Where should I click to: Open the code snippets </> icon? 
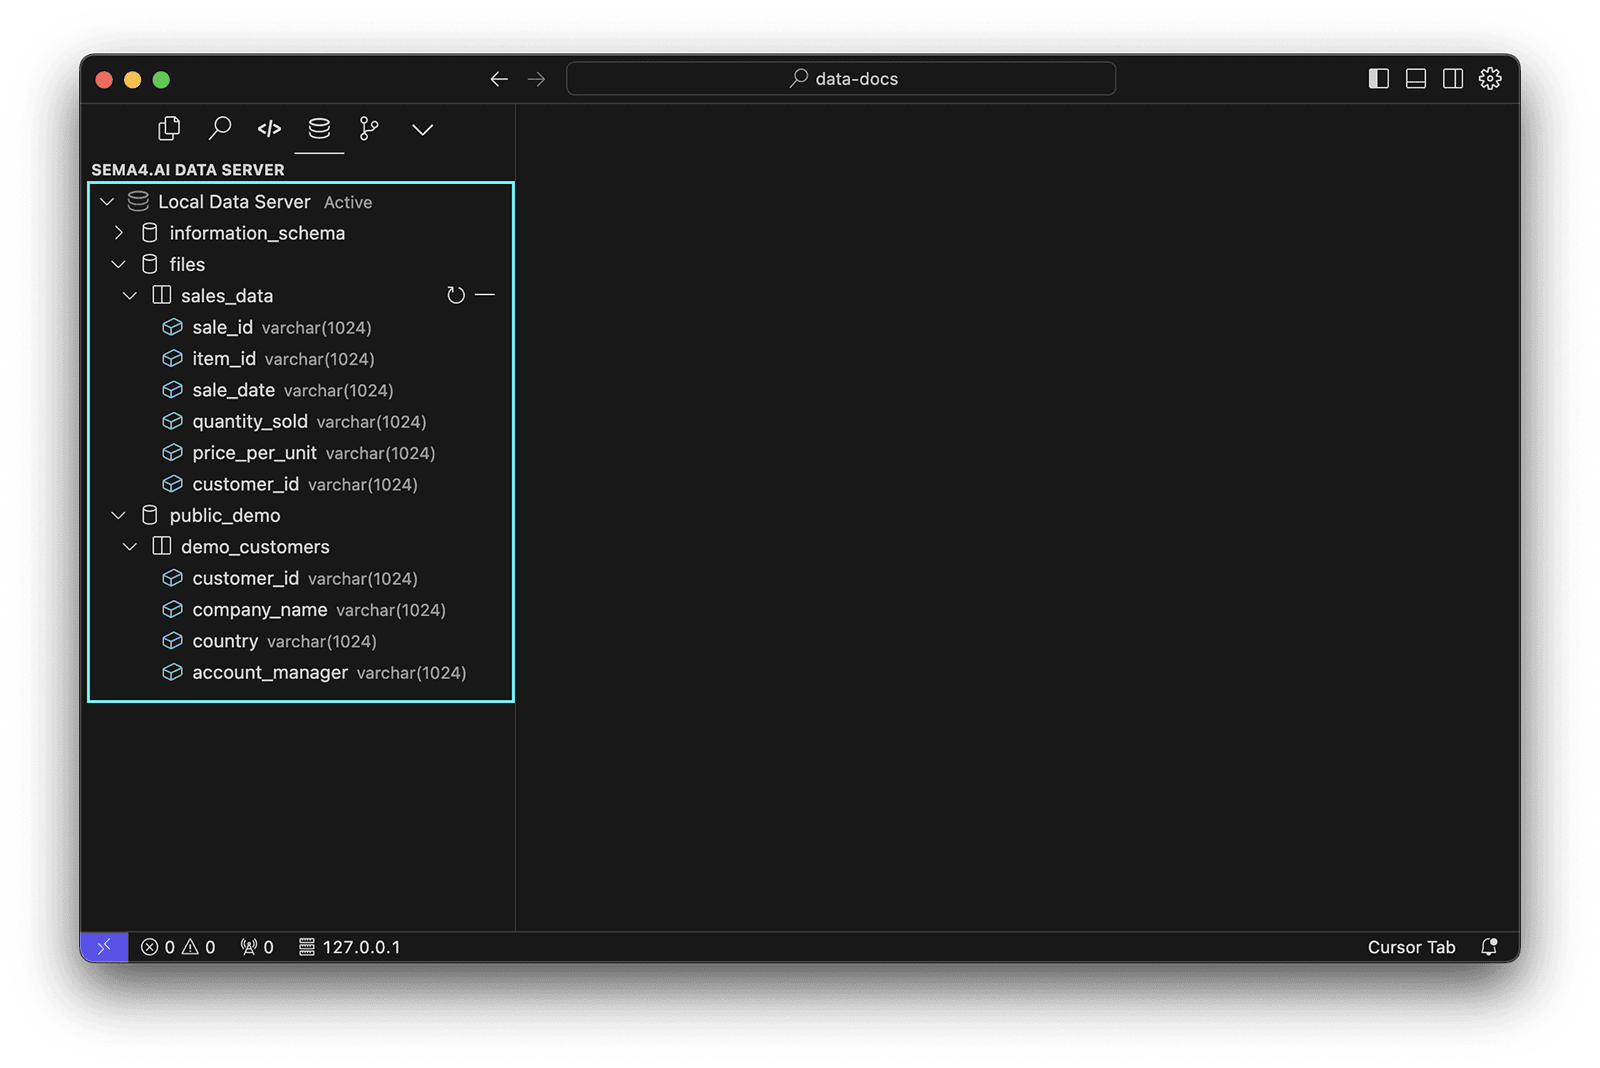tap(268, 128)
